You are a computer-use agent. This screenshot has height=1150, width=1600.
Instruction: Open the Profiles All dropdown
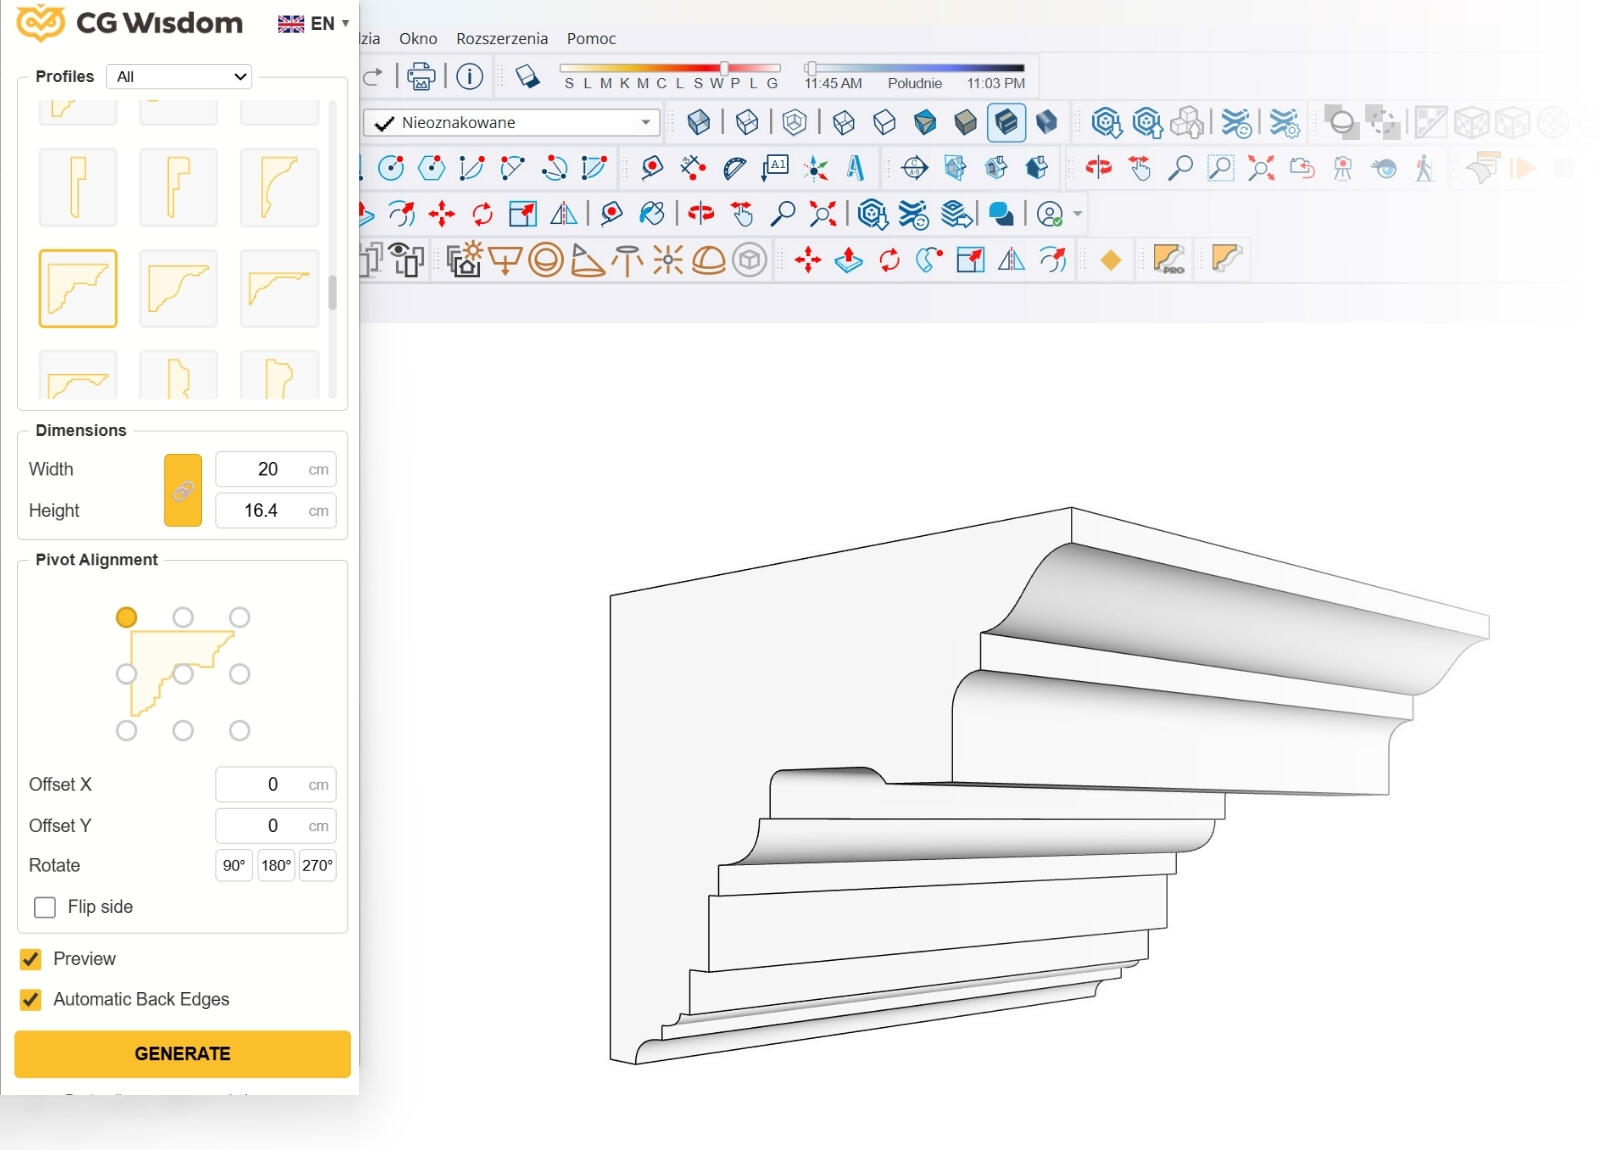click(x=180, y=77)
